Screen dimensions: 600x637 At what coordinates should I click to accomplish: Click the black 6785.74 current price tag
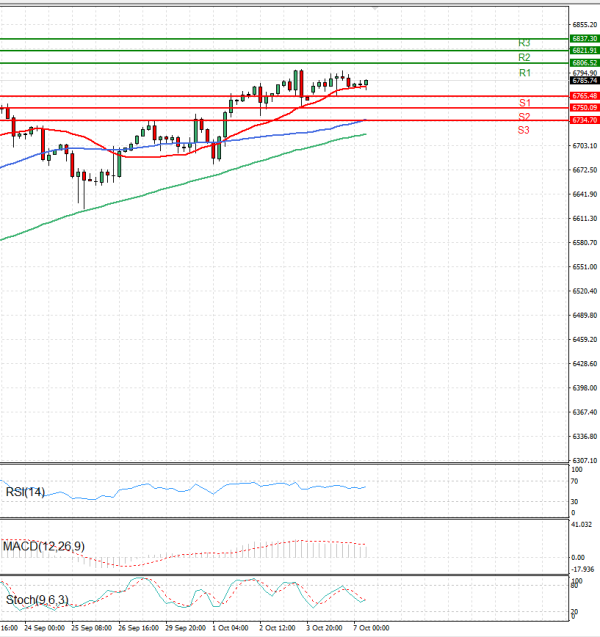[x=583, y=81]
